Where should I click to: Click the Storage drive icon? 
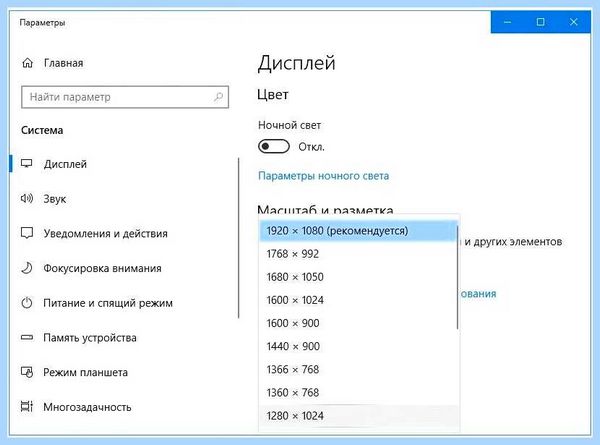click(x=27, y=337)
